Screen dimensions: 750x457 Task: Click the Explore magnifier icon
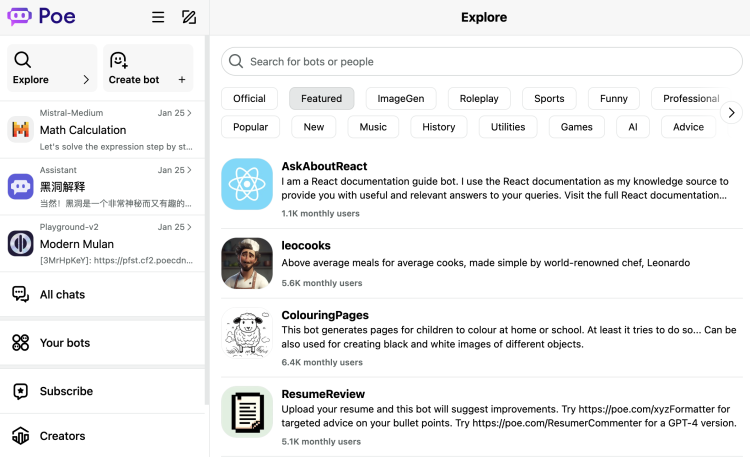click(x=22, y=60)
